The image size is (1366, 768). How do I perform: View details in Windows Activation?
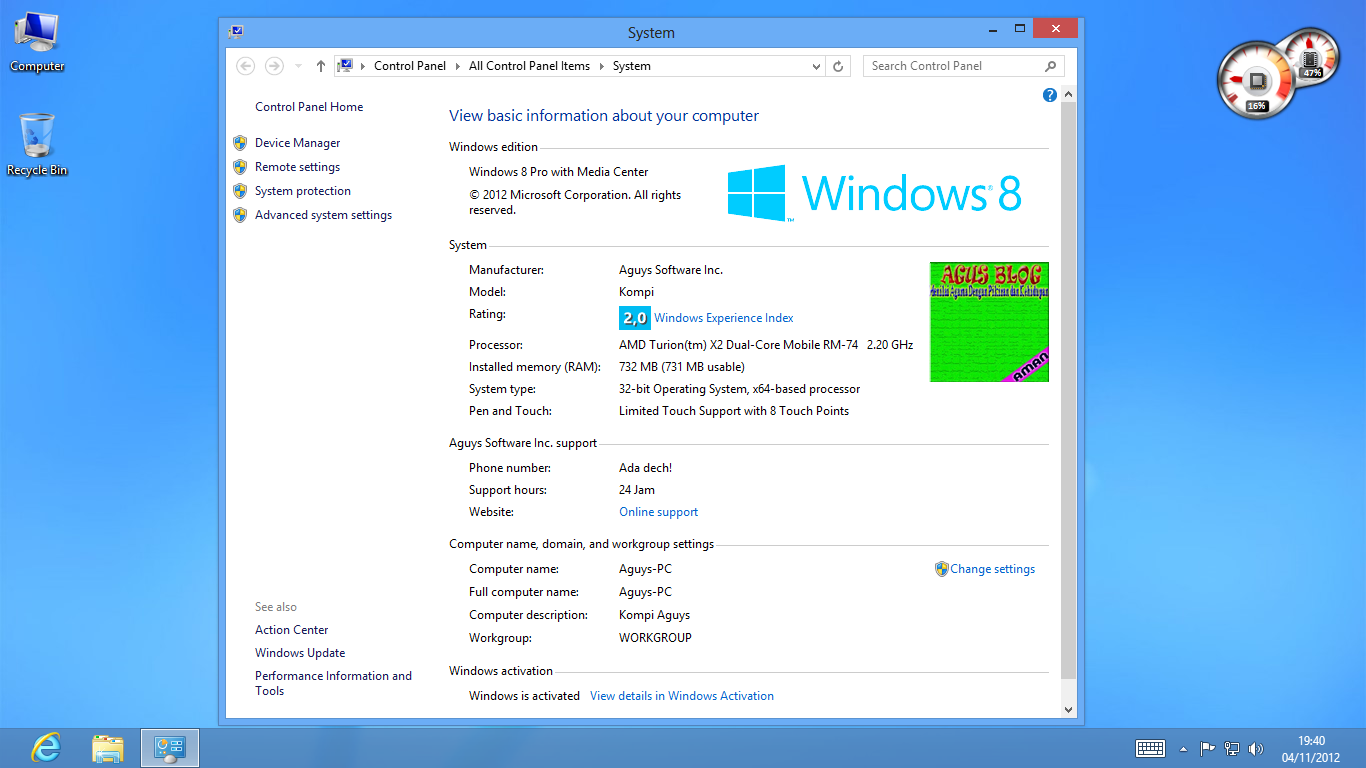682,696
